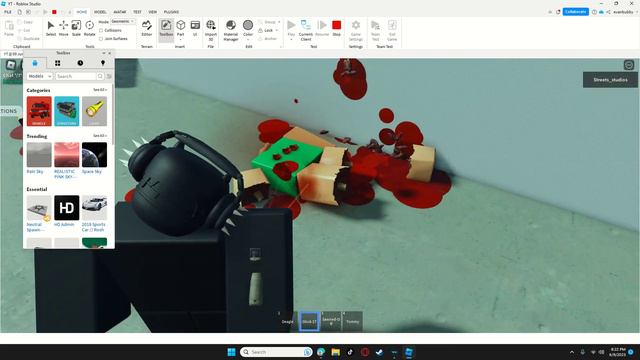640x360 pixels.
Task: Activate the Move tool
Action: point(64,28)
